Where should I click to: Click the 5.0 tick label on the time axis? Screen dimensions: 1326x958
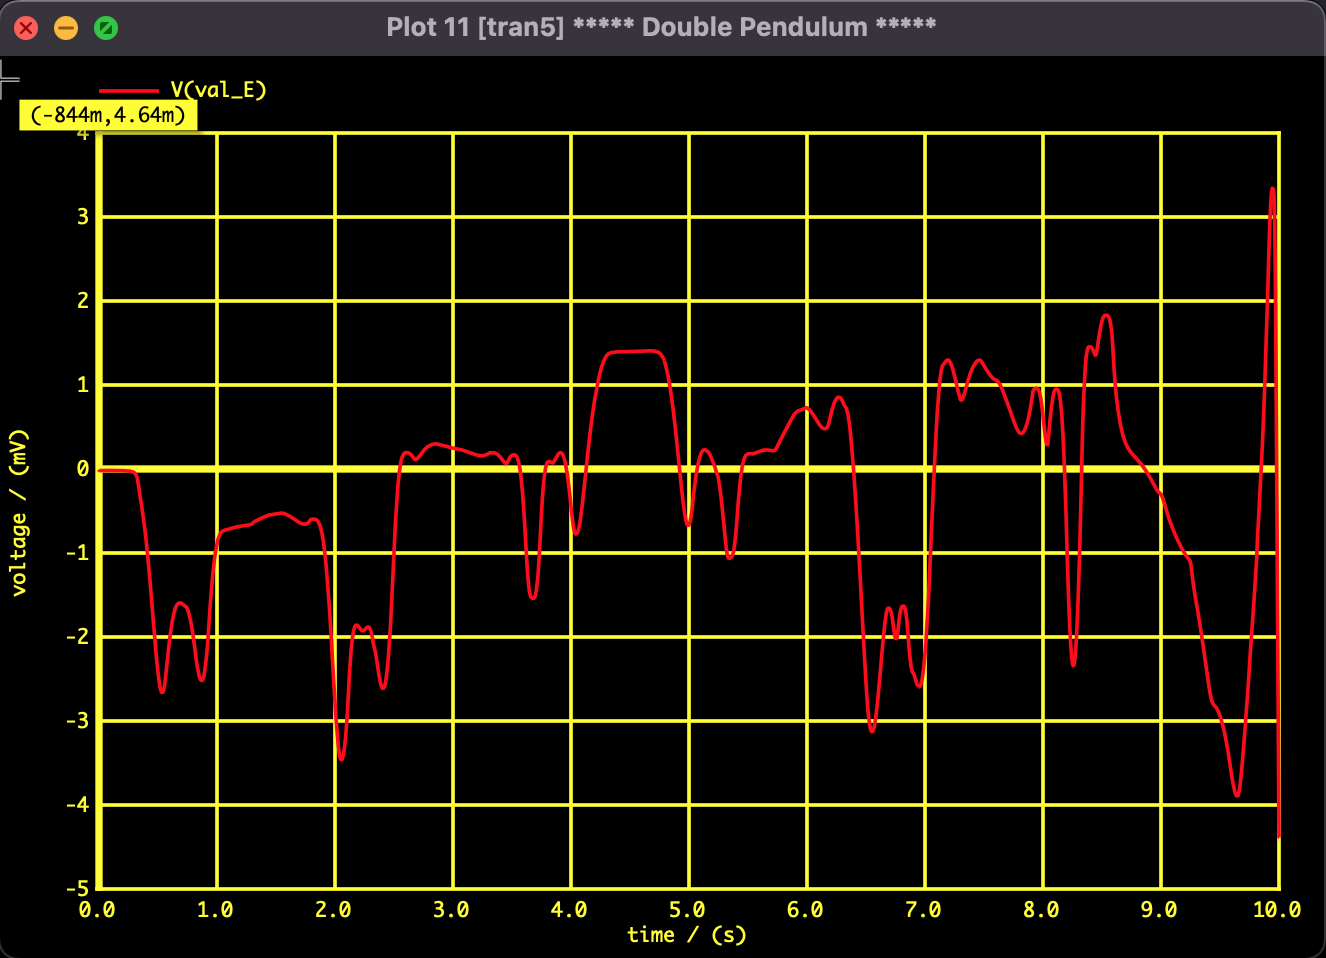[x=687, y=910]
